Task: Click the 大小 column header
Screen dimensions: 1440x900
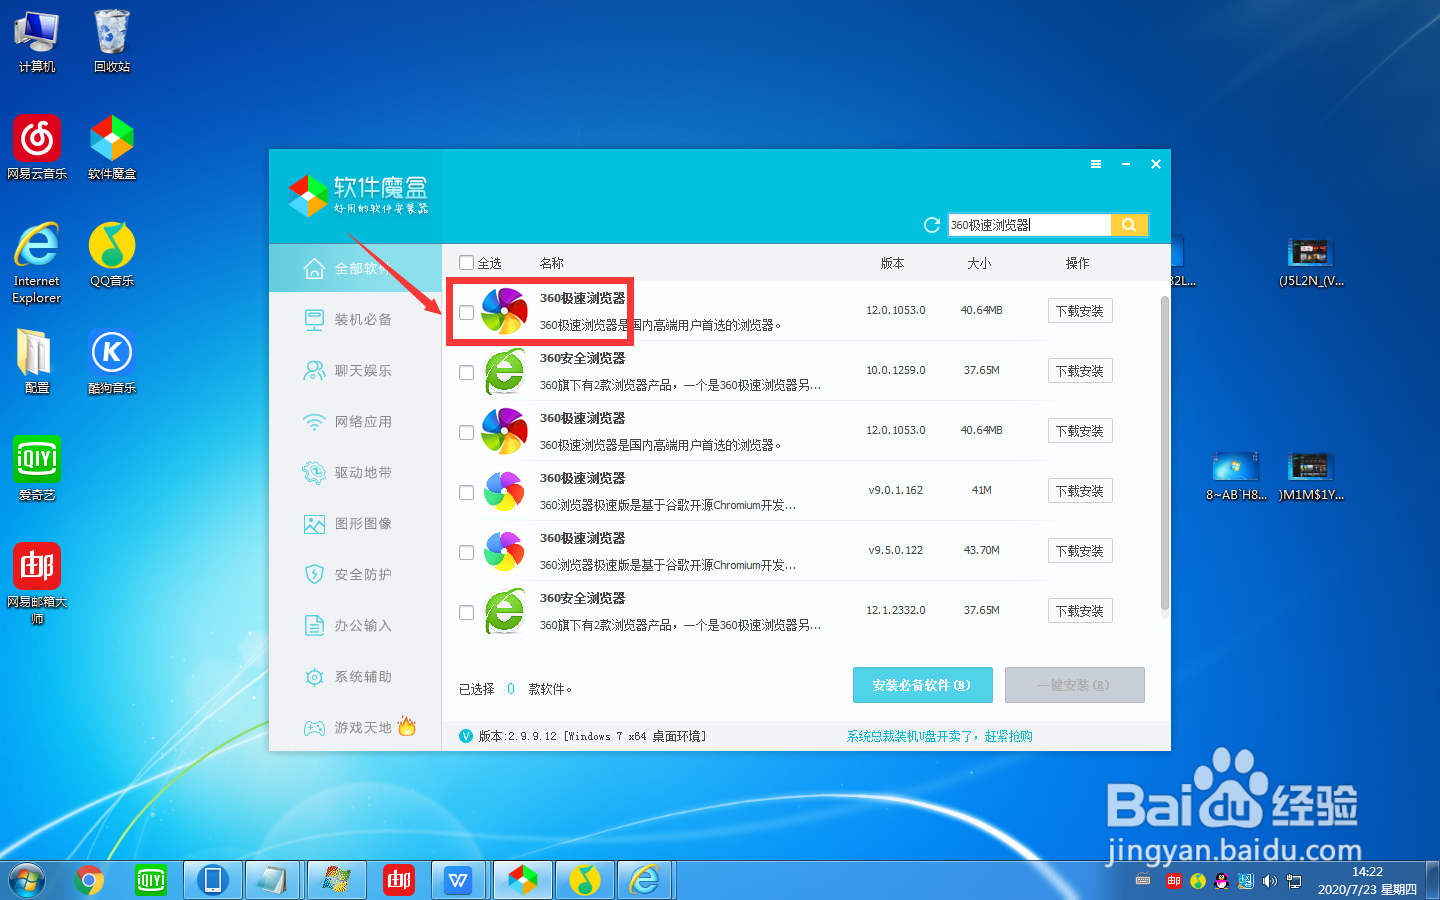Action: [x=979, y=263]
